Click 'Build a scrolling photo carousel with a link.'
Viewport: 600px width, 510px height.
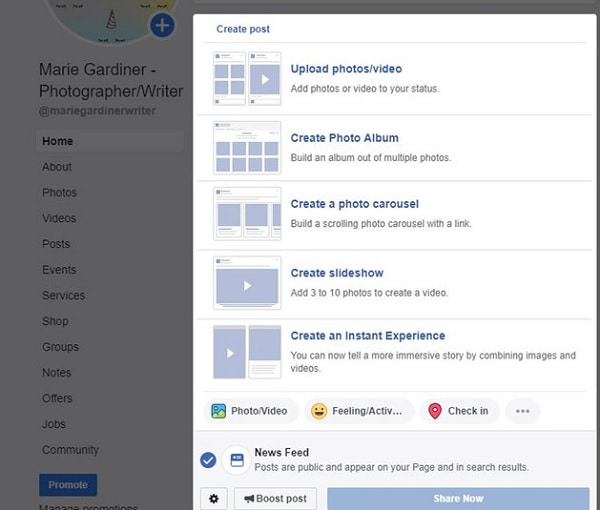click(381, 224)
